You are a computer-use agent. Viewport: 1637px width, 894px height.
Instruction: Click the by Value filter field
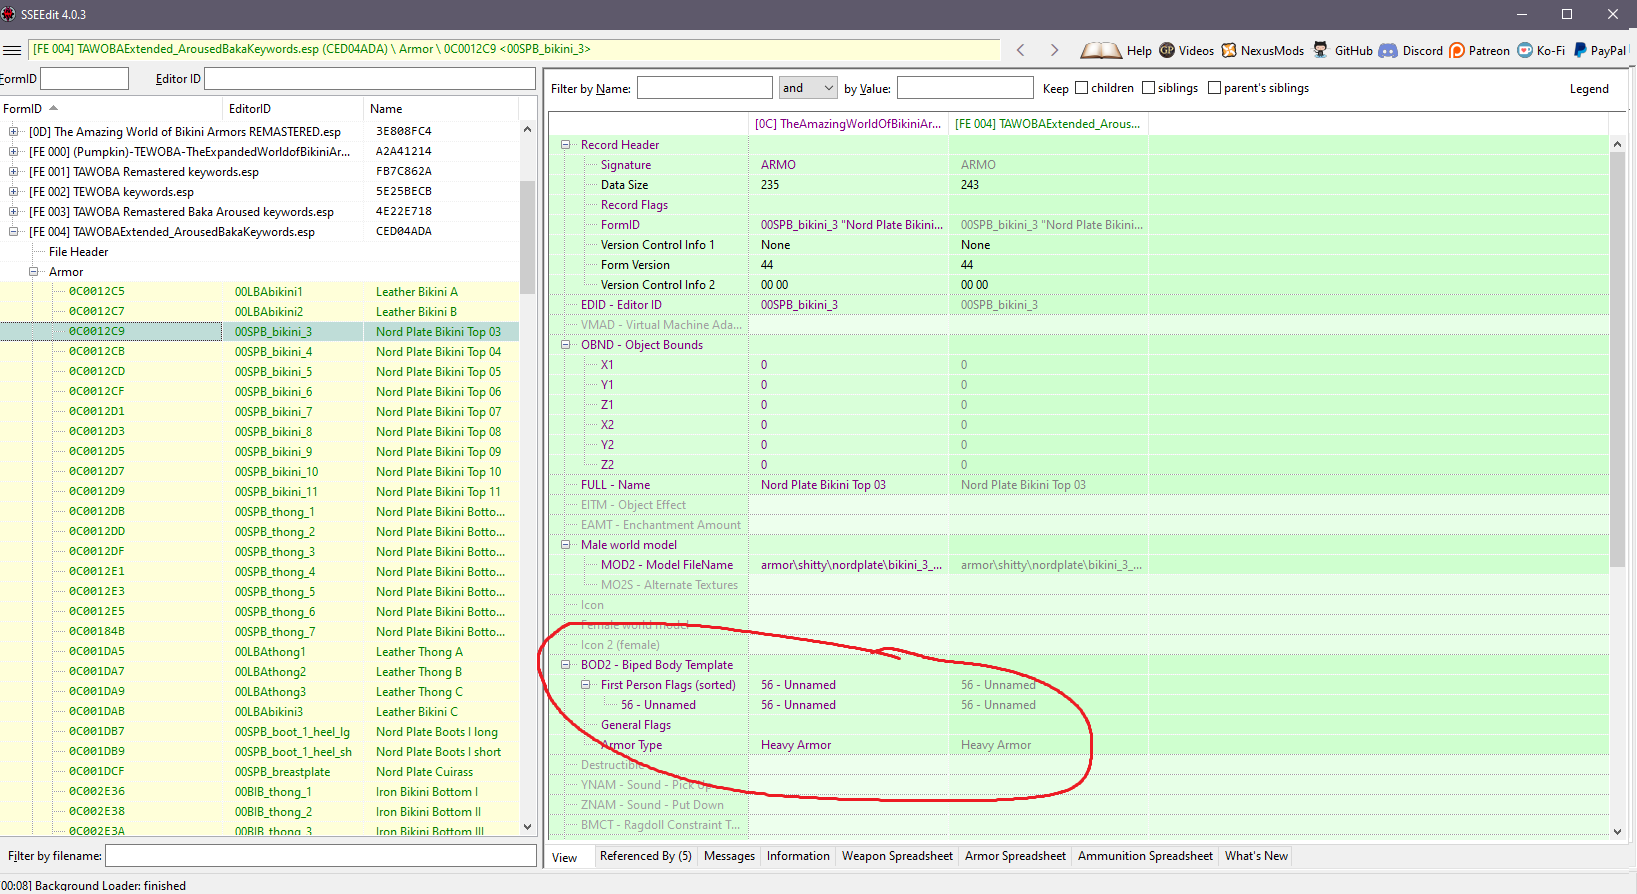965,88
